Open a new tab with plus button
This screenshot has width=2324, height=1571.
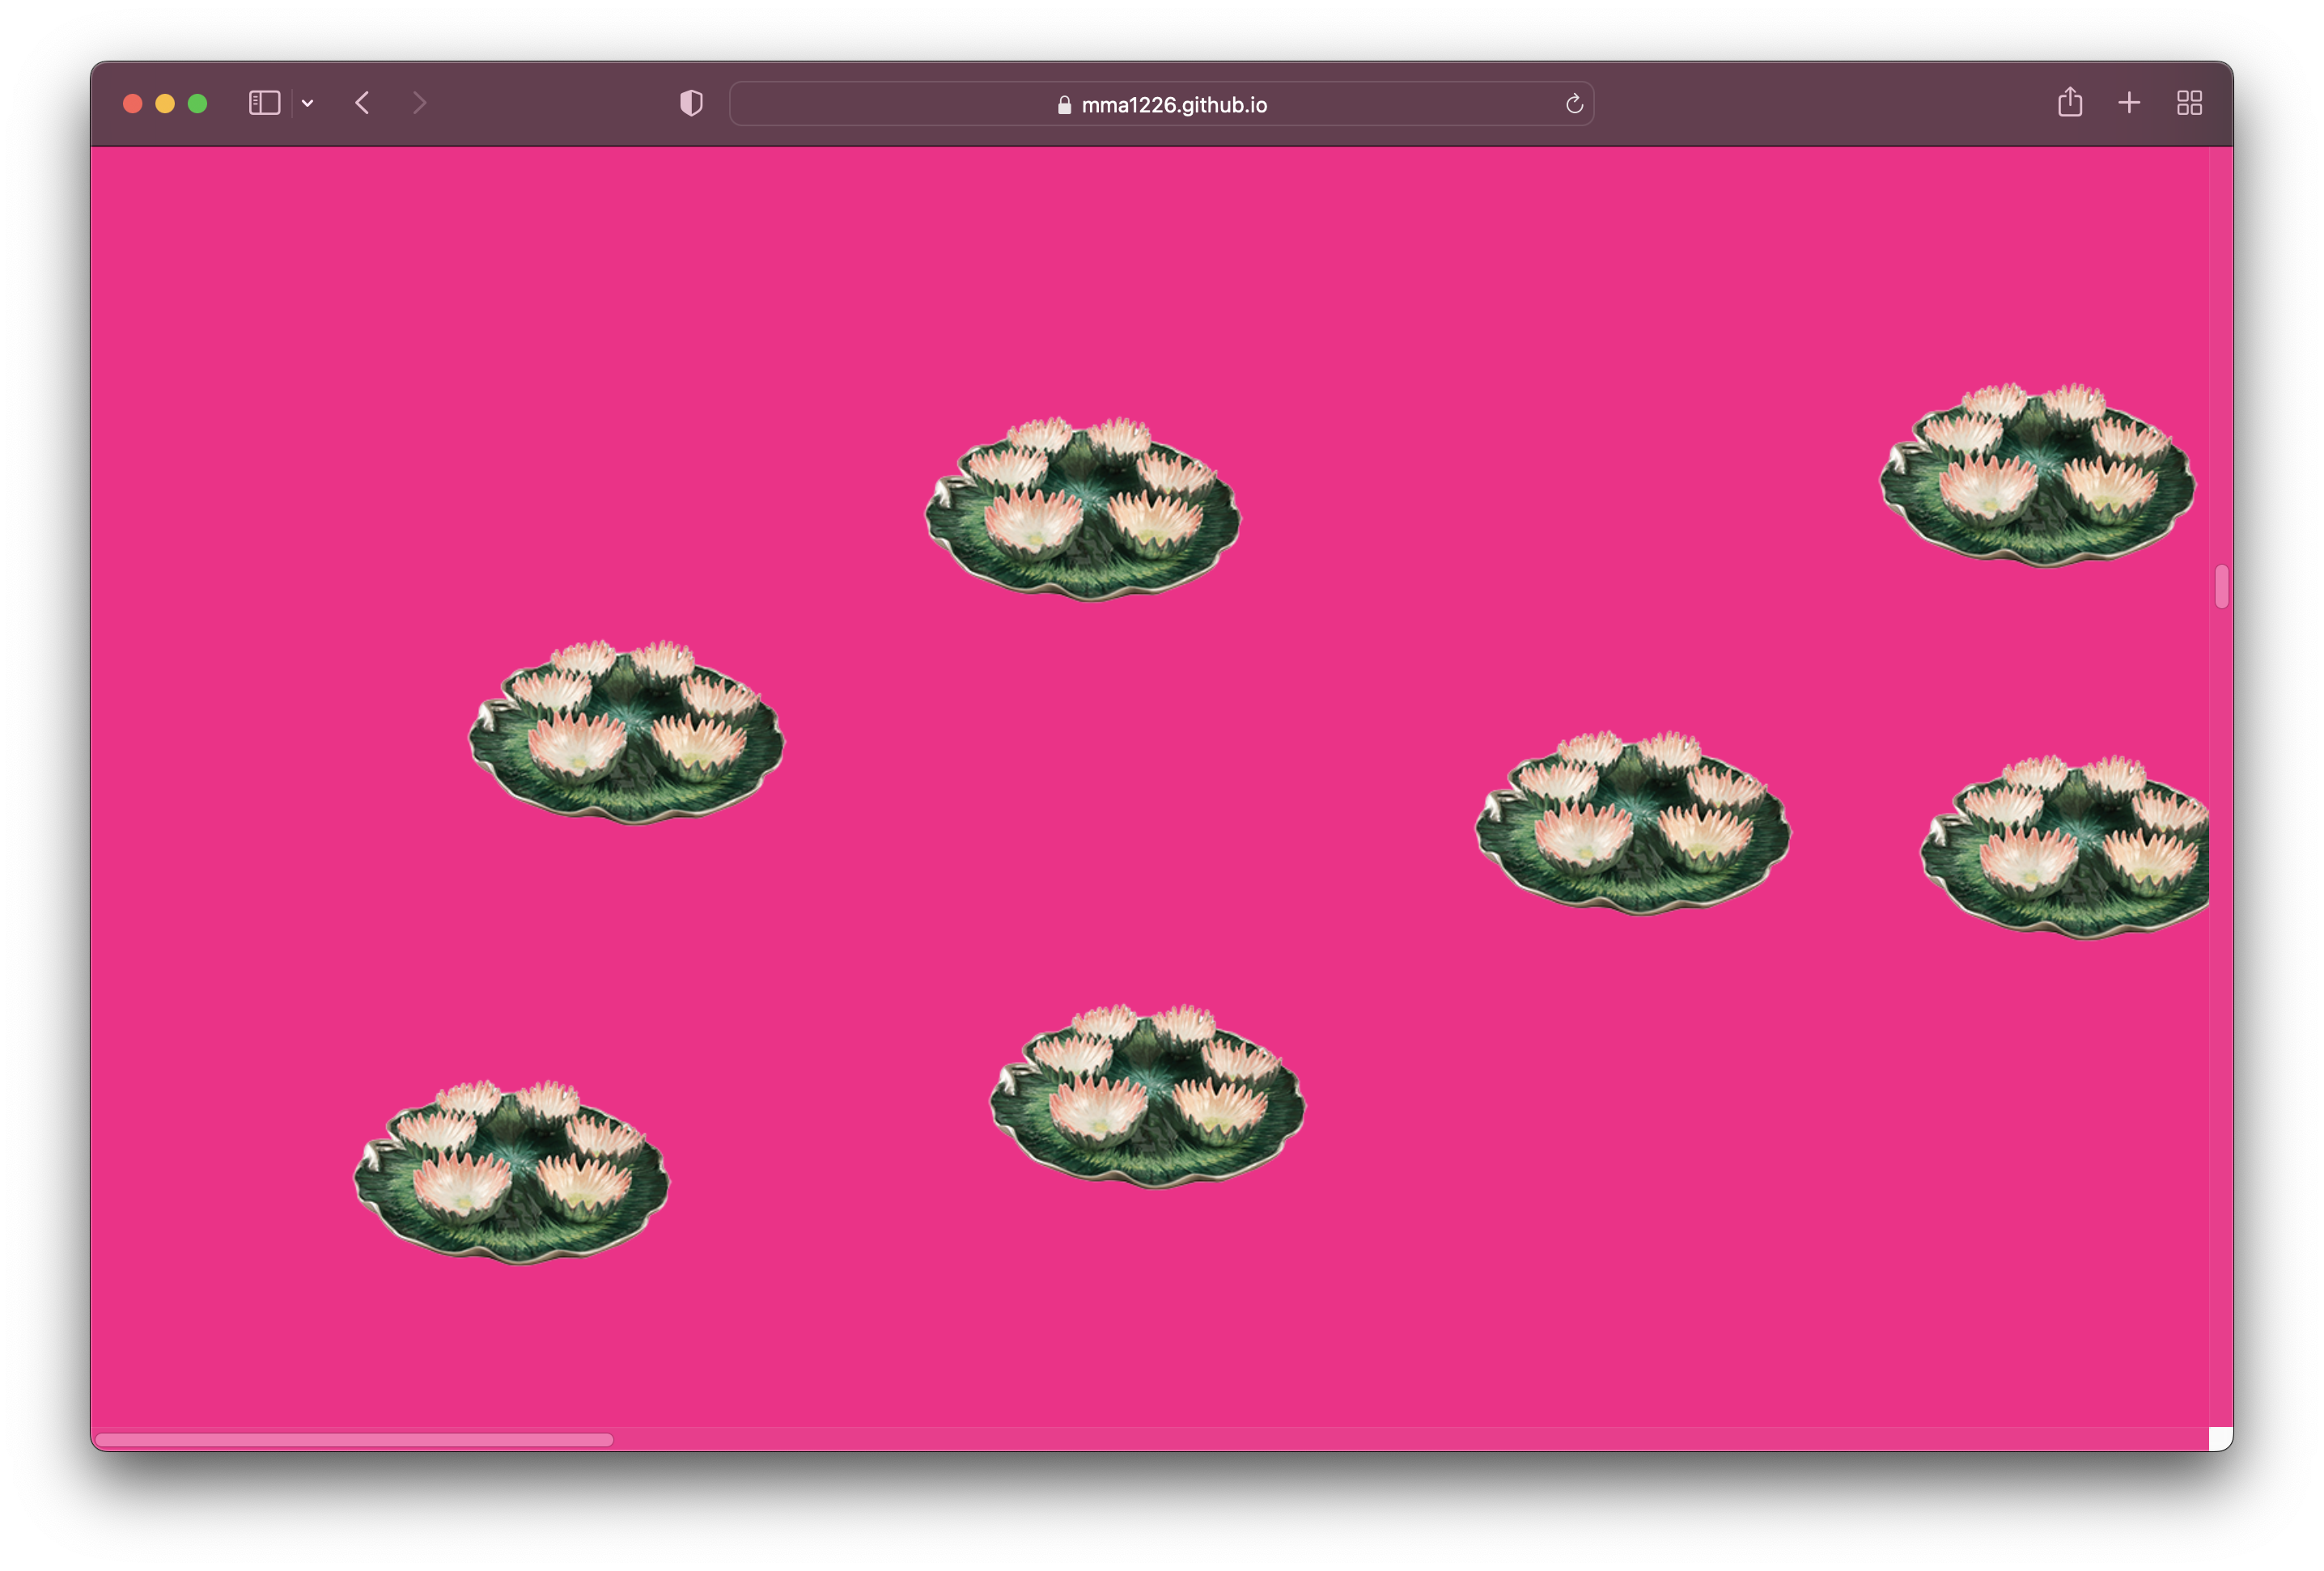[x=2129, y=103]
